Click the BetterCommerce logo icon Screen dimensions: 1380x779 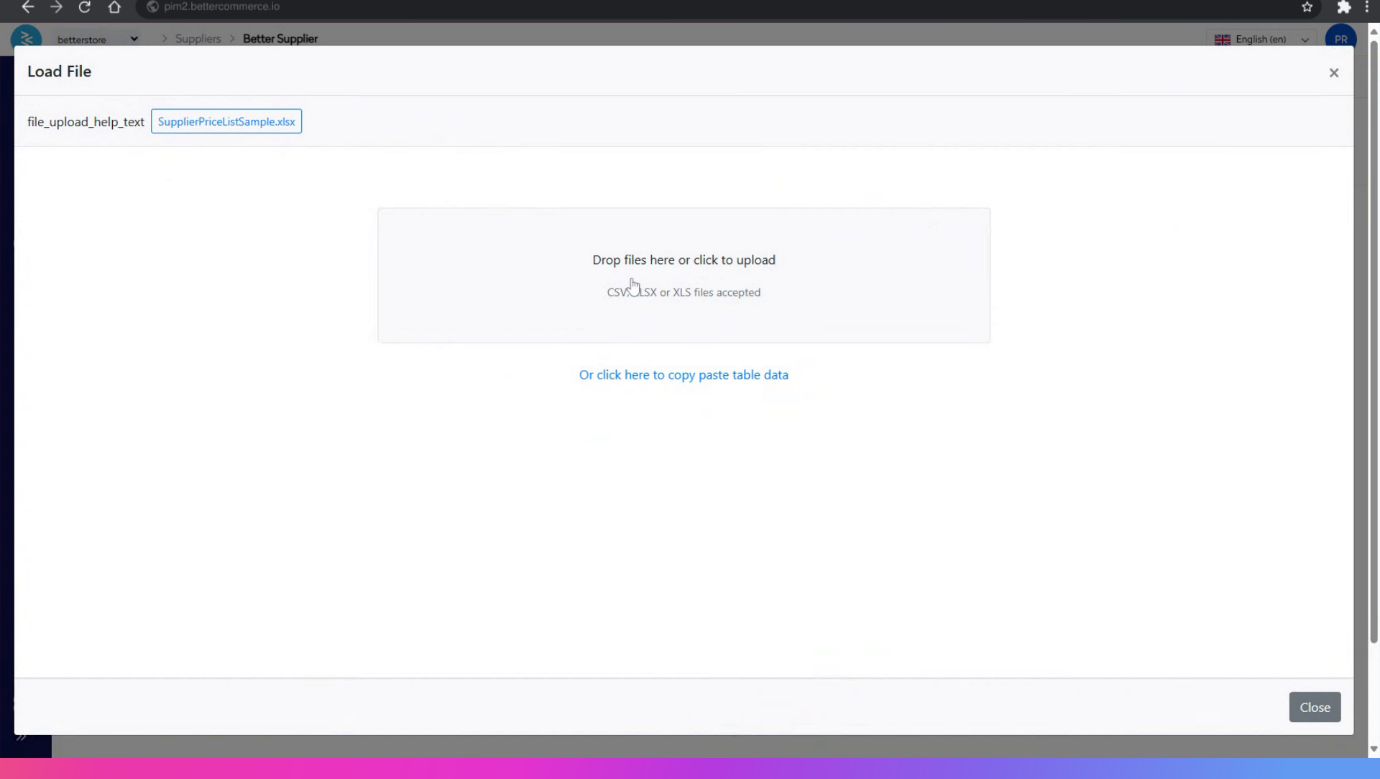tap(26, 38)
